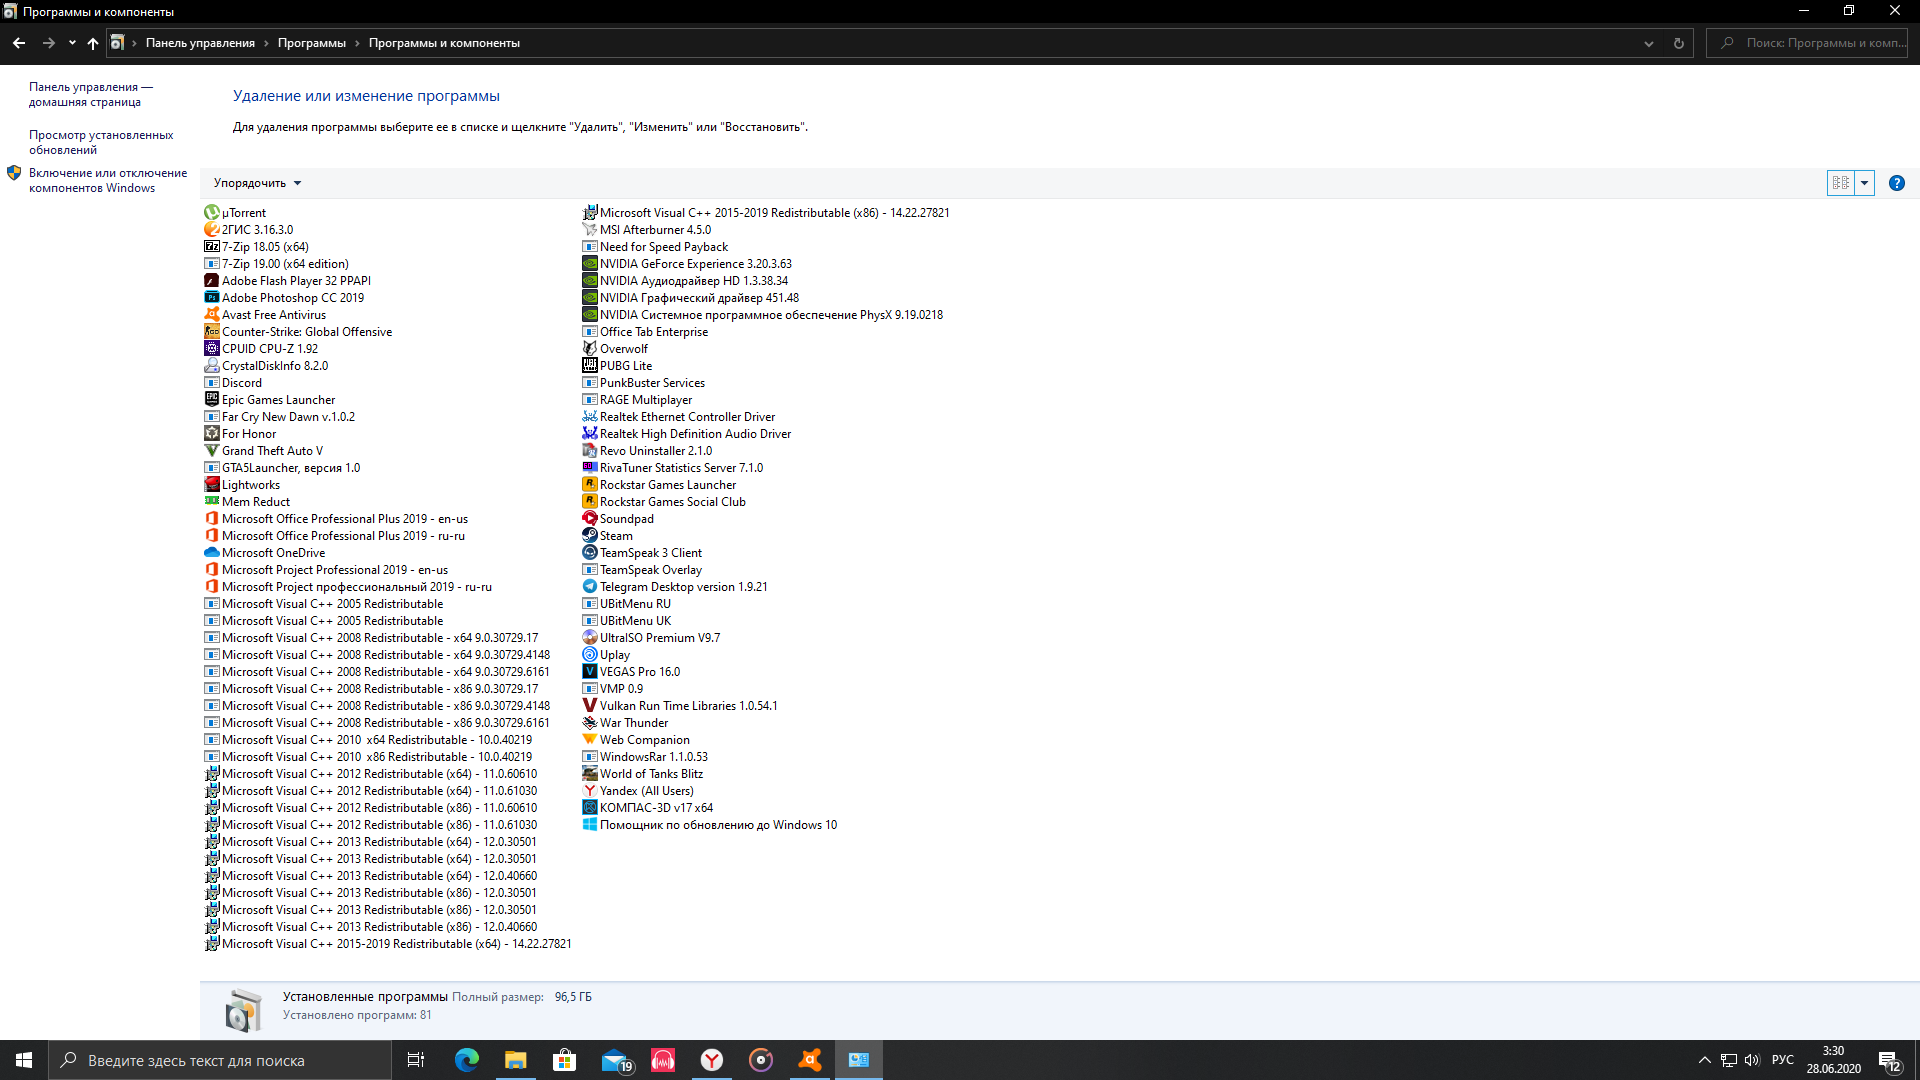Click the Adobe Photoshop CC 2019 icon
Screen dimensions: 1920x1080
coord(211,298)
